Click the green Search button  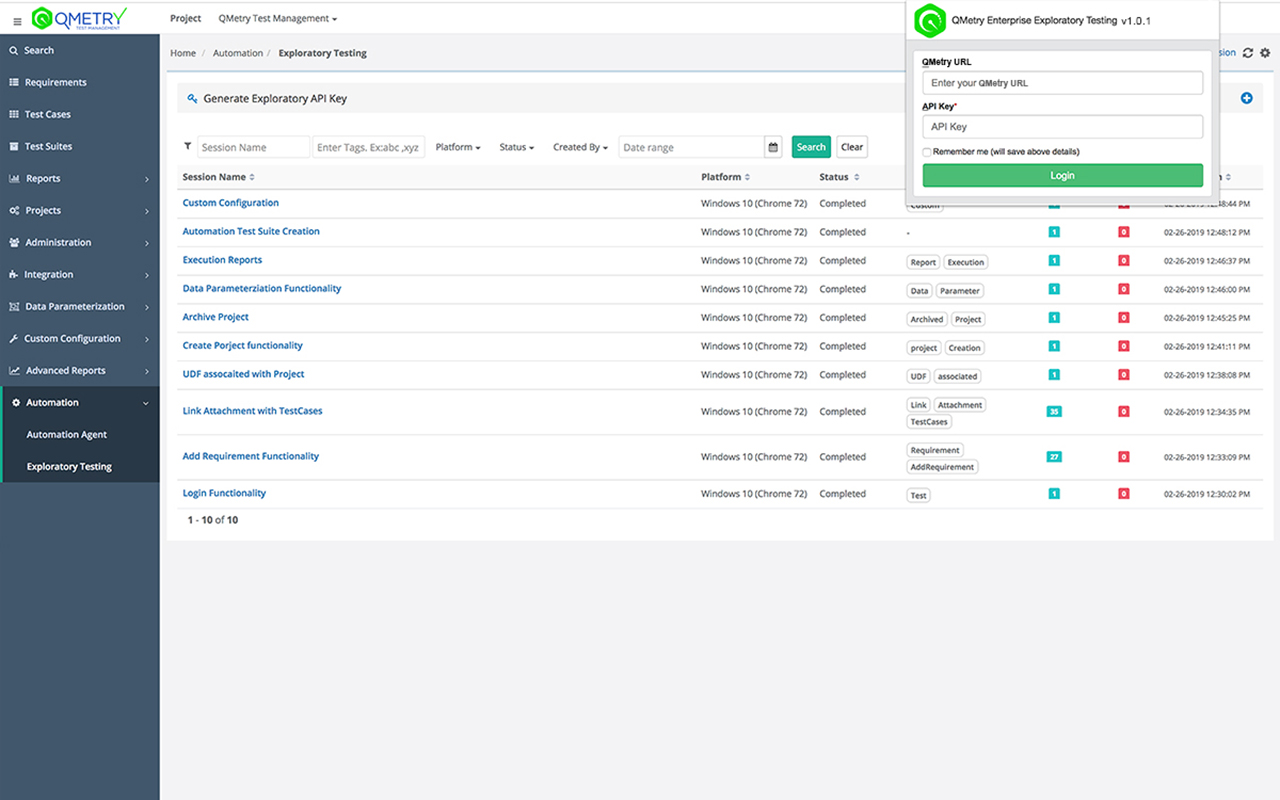tap(811, 147)
